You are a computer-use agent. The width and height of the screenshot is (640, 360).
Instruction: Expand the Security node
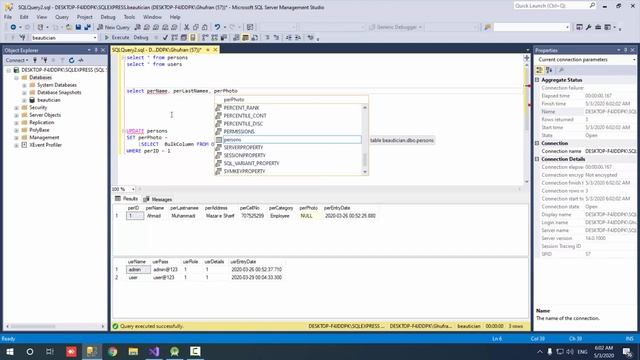point(17,108)
